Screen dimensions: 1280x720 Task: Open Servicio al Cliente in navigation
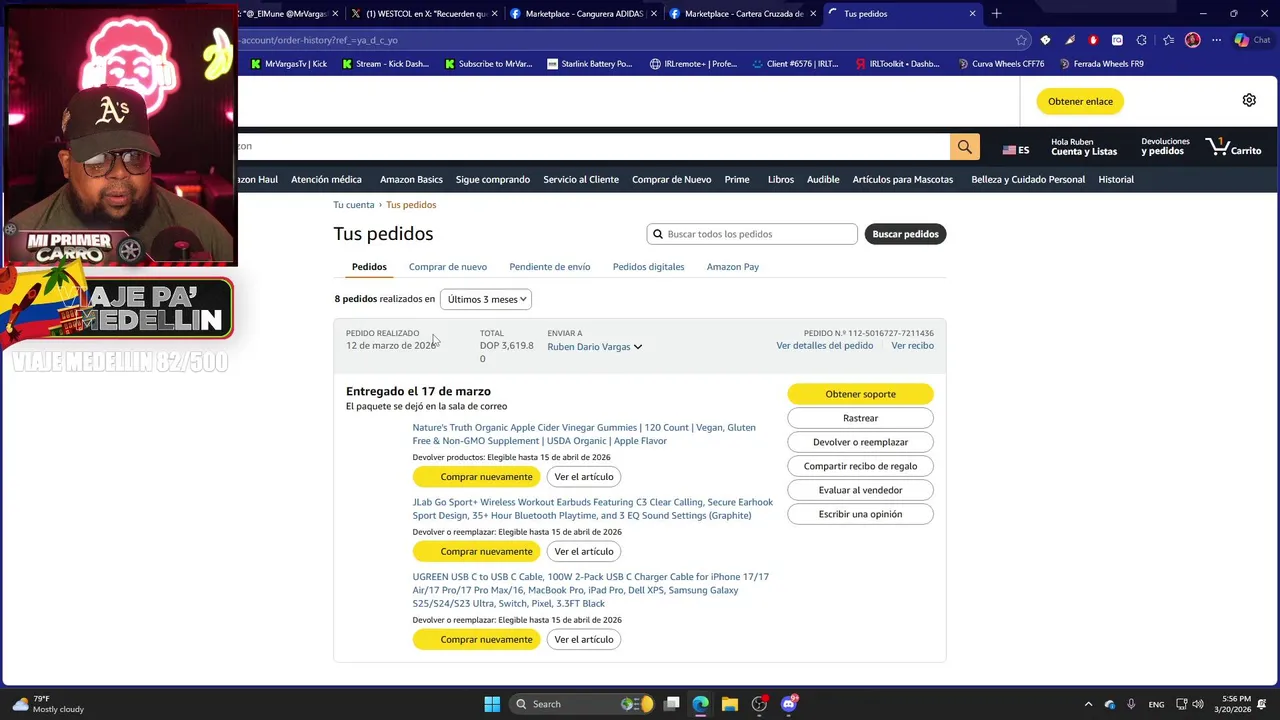581,180
